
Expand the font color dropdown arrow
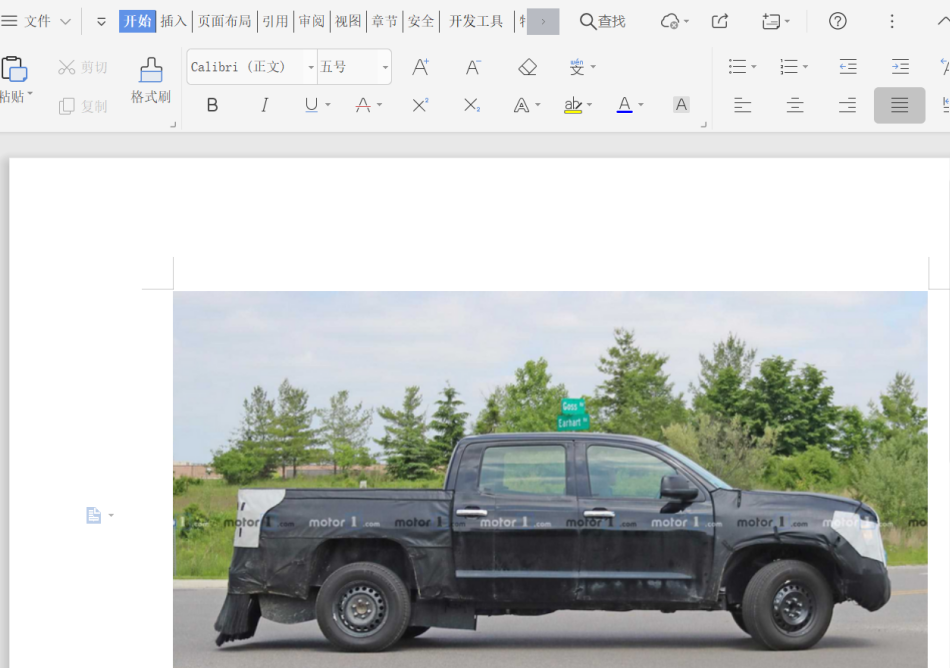pyautogui.click(x=641, y=105)
